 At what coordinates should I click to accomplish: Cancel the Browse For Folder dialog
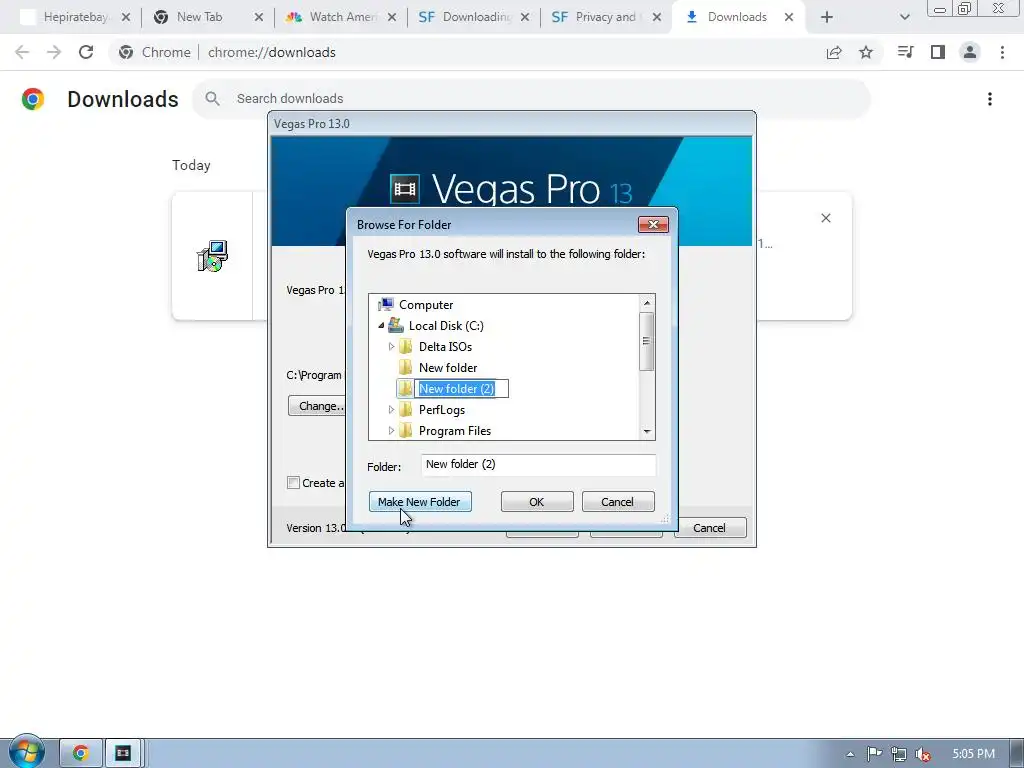coord(618,502)
